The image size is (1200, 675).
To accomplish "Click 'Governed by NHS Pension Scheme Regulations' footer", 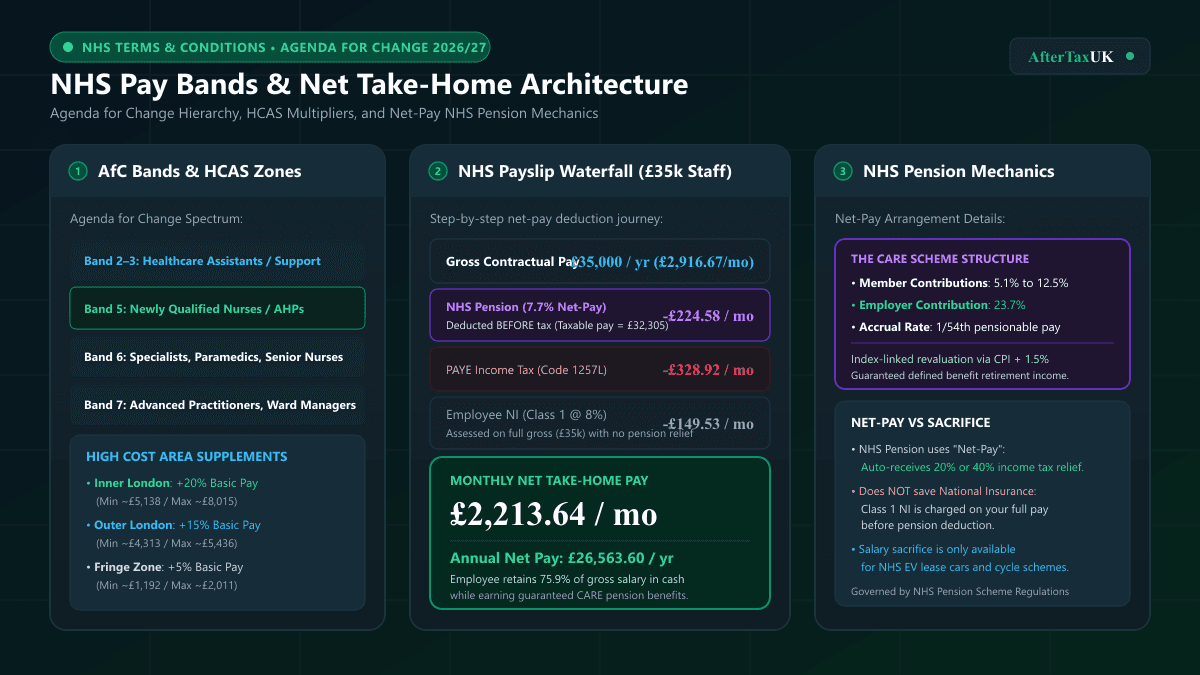I will tap(960, 591).
